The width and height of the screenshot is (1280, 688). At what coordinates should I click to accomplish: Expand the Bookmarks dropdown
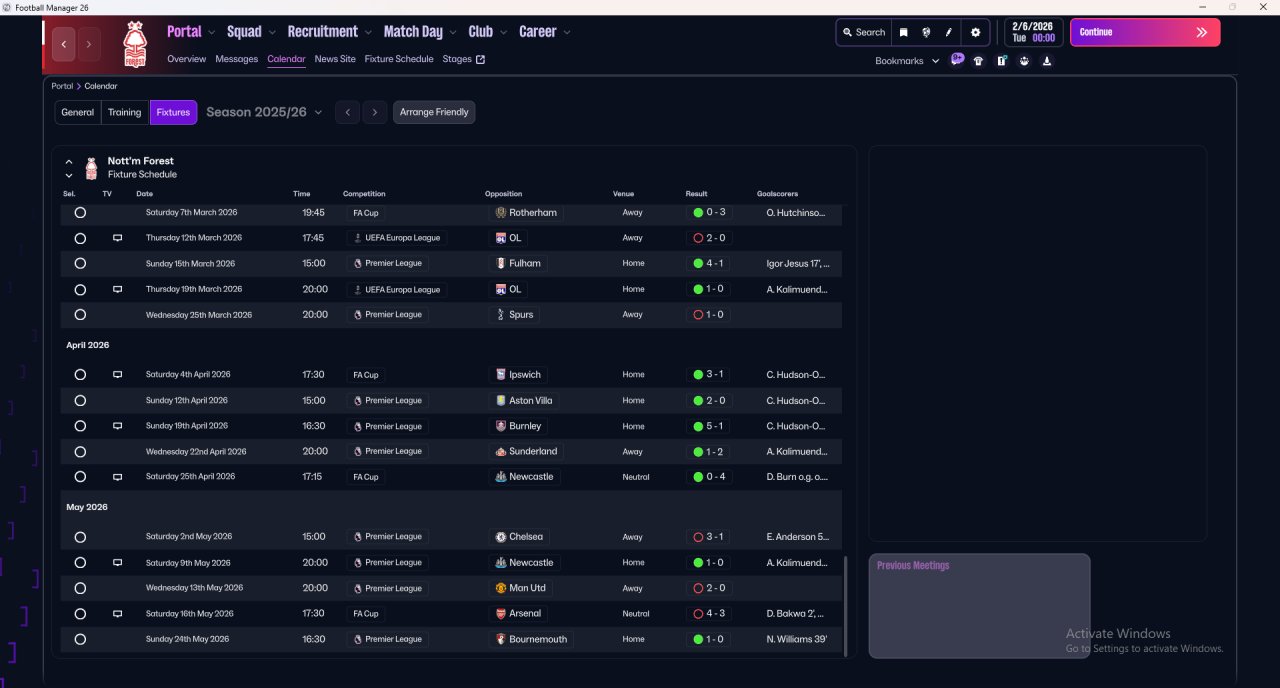[x=907, y=61]
